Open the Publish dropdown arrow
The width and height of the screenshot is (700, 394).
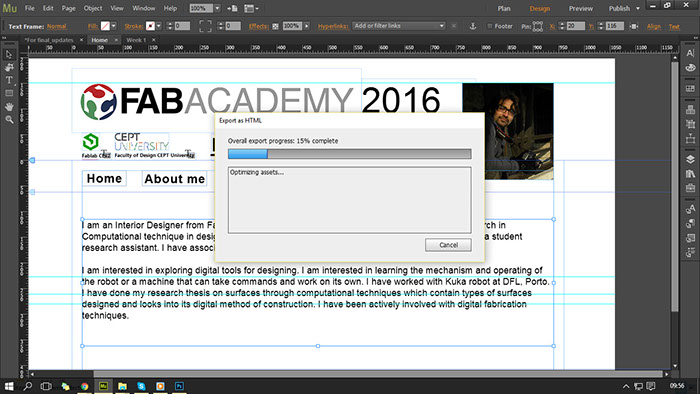point(638,8)
